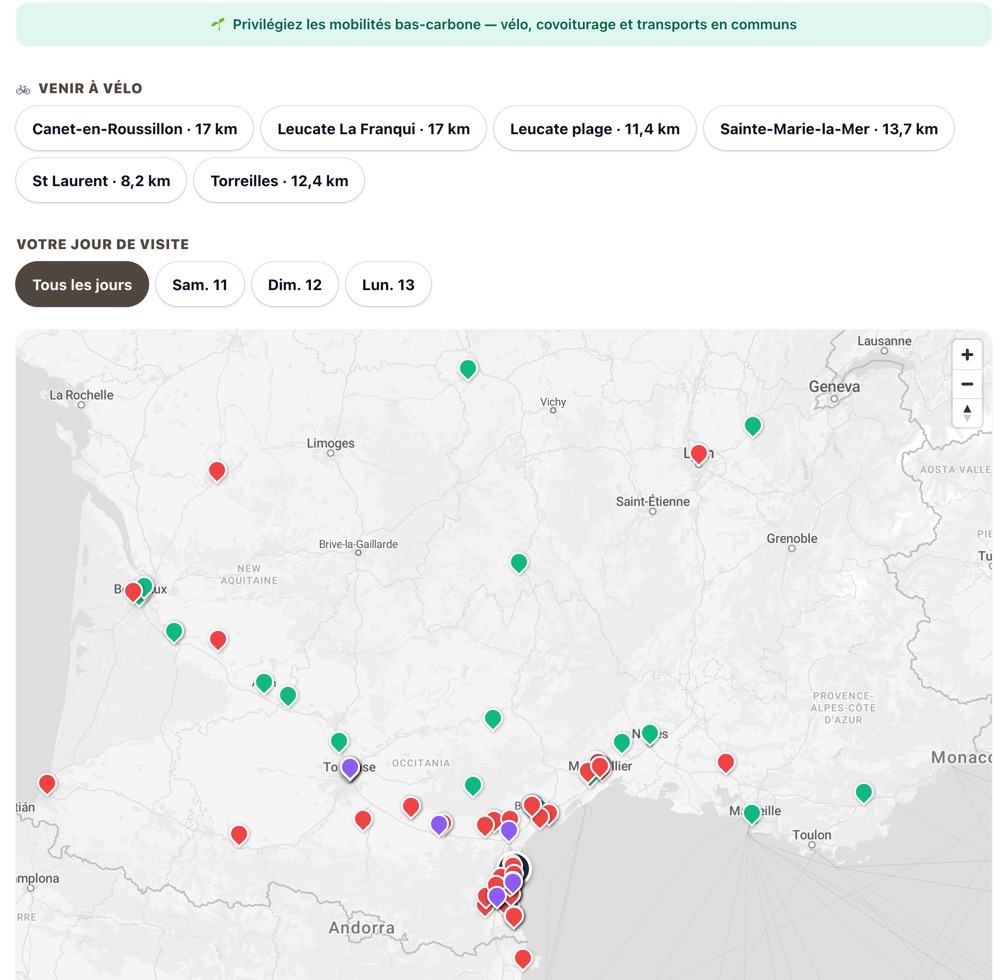This screenshot has width=1008, height=980.
Task: Click the green marker just southeast of Agen
Action: 288,696
